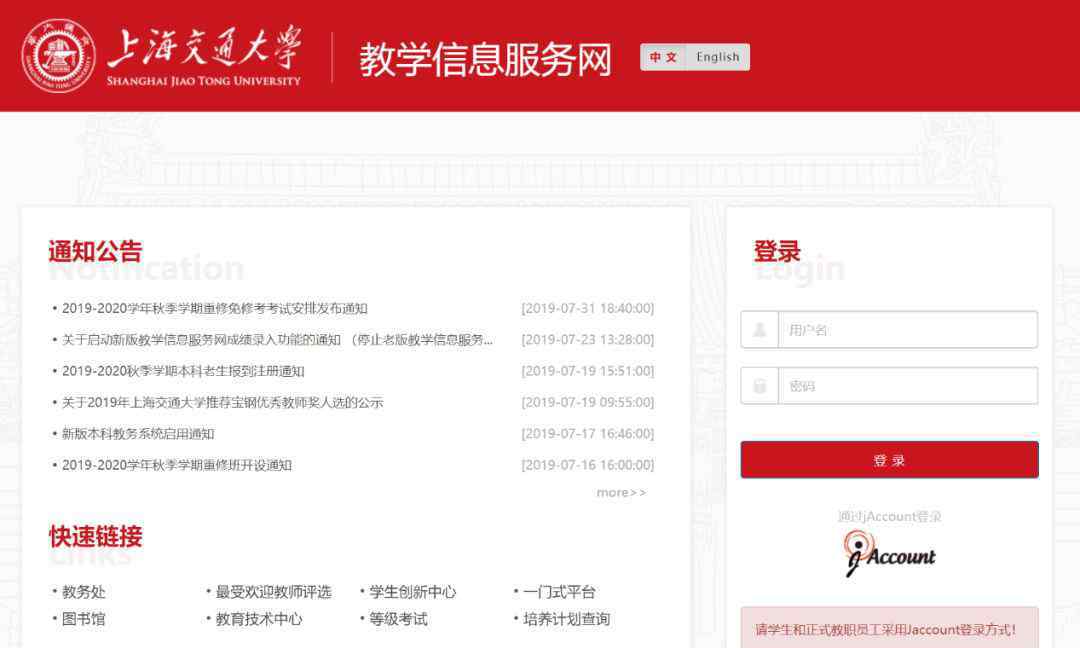Screen dimensions: 1080x648
Task: Open the 宝钢优秀教师奖人选公示 notice
Action: [x=222, y=402]
